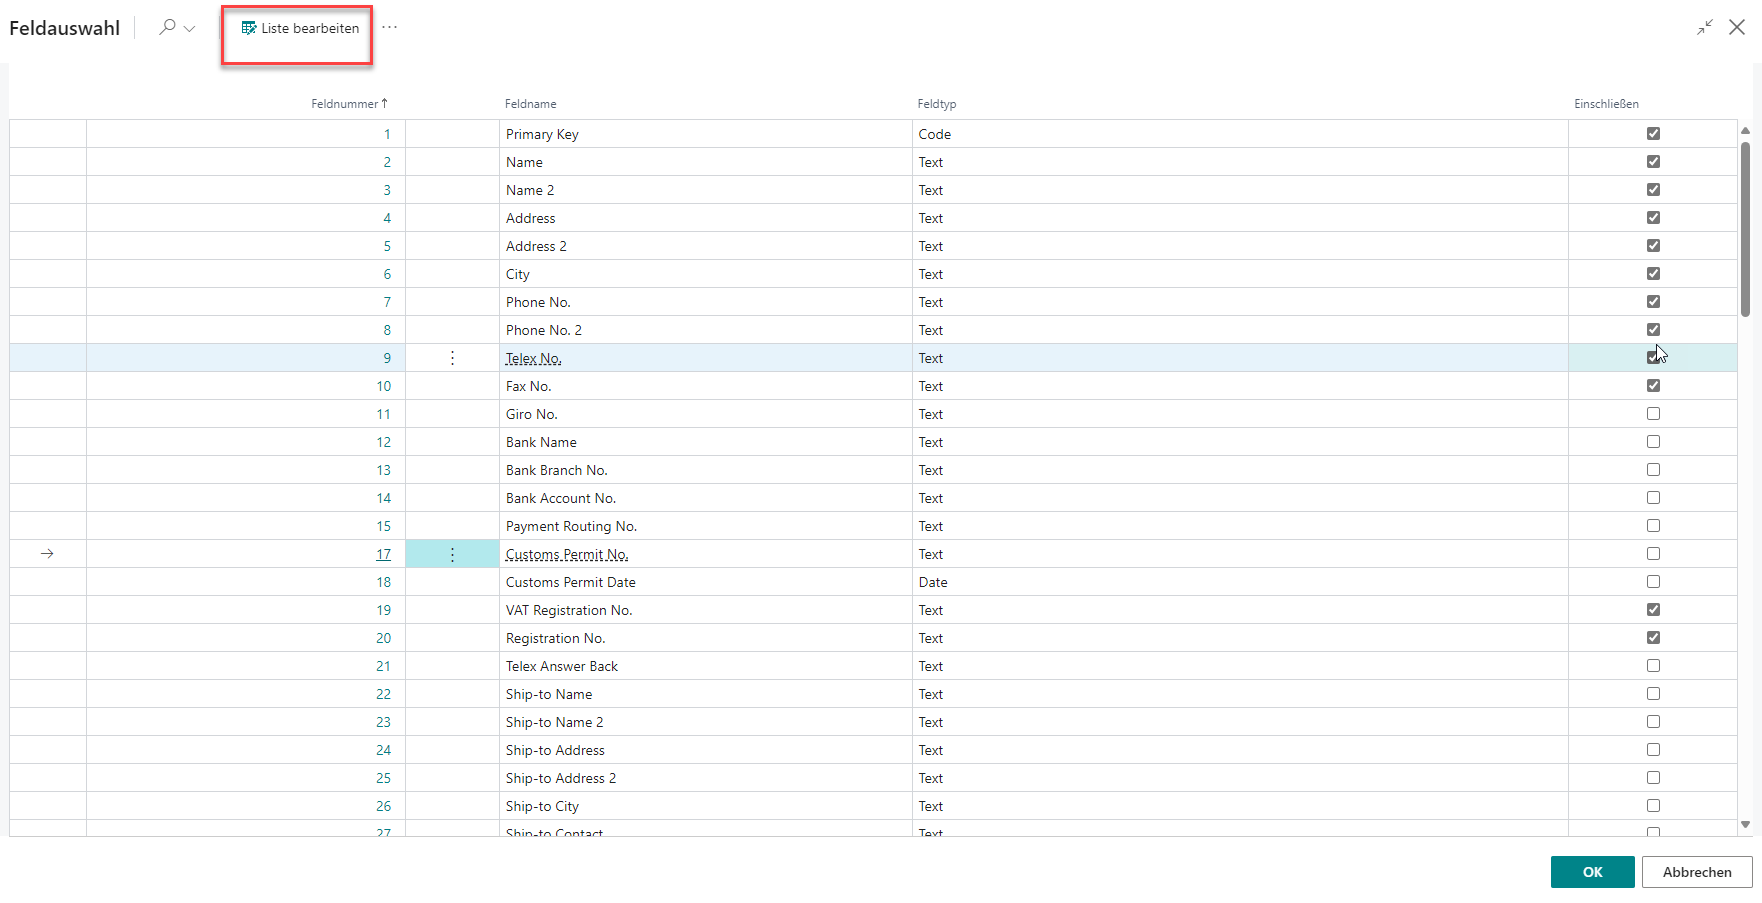Uncheck Einschließen for VAT Registration No.
This screenshot has height=903, width=1762.
click(x=1653, y=610)
